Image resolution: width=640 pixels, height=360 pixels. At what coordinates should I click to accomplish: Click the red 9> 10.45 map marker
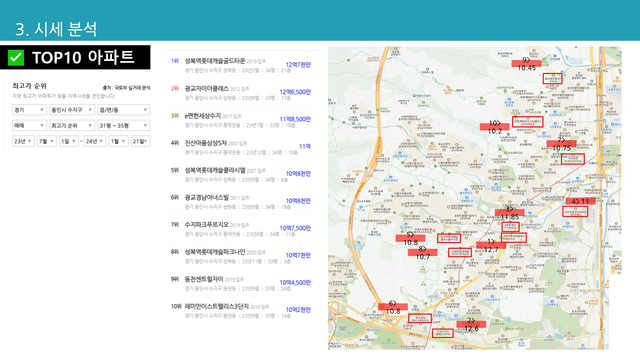pyautogui.click(x=527, y=64)
